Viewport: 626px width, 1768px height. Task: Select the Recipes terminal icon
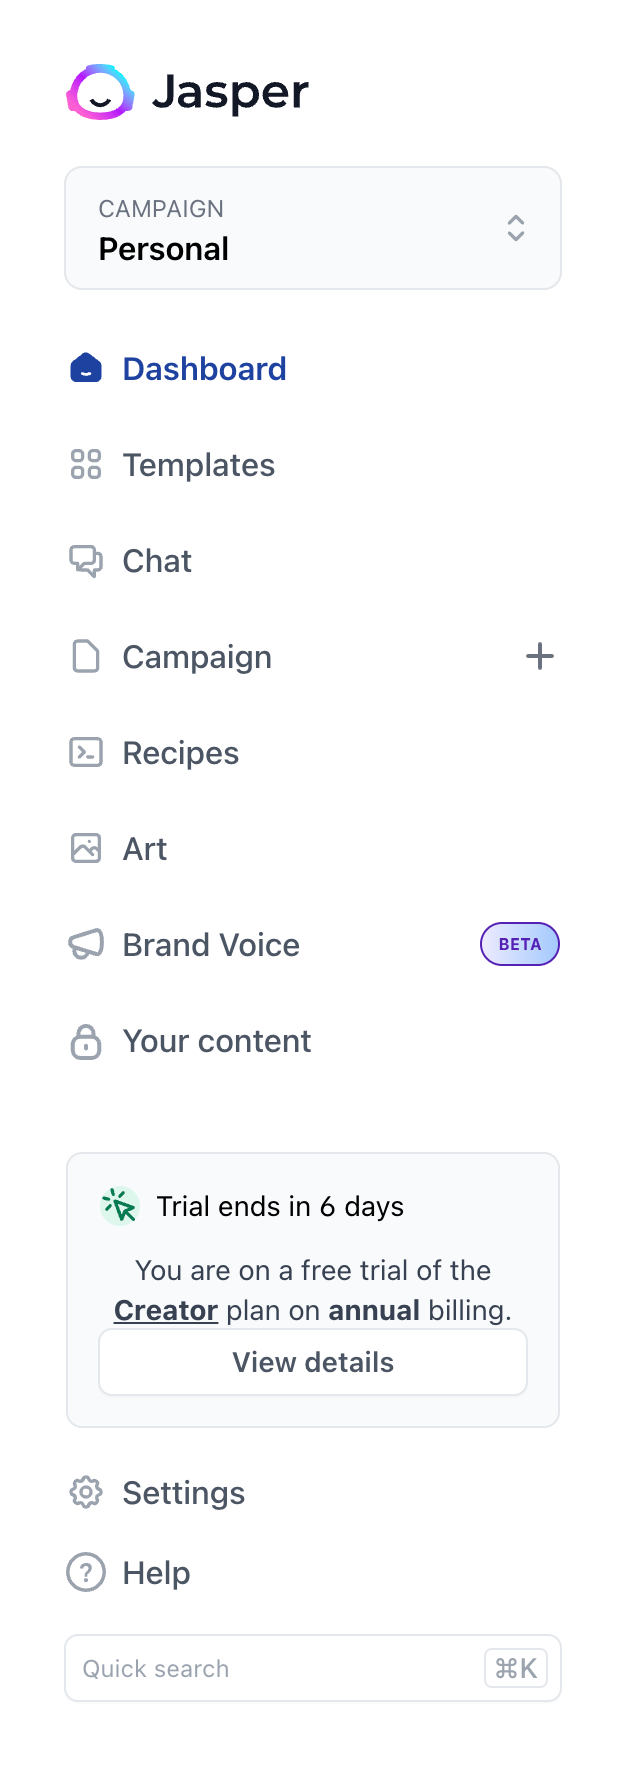[86, 752]
